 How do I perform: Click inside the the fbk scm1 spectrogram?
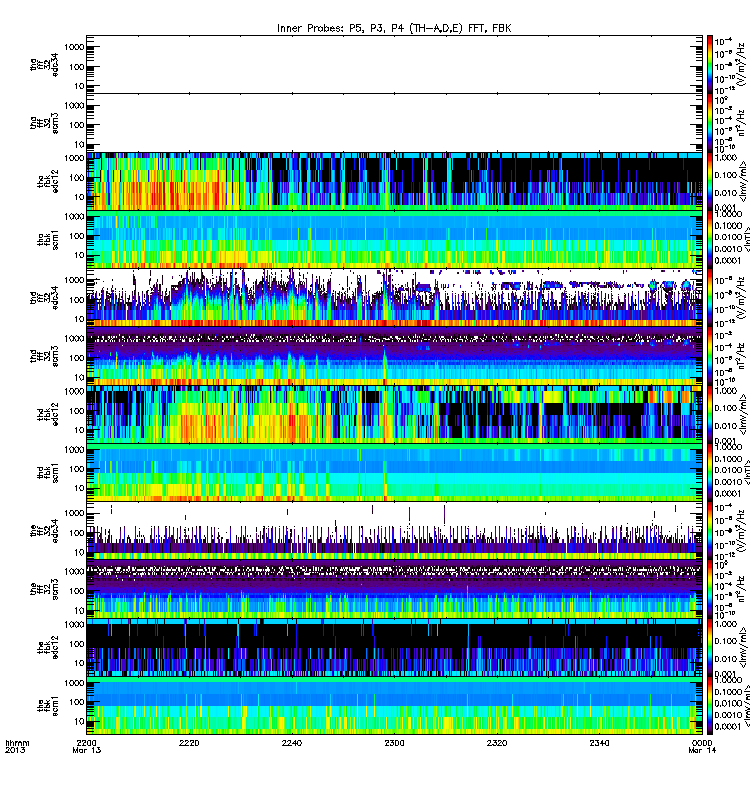tap(394, 706)
